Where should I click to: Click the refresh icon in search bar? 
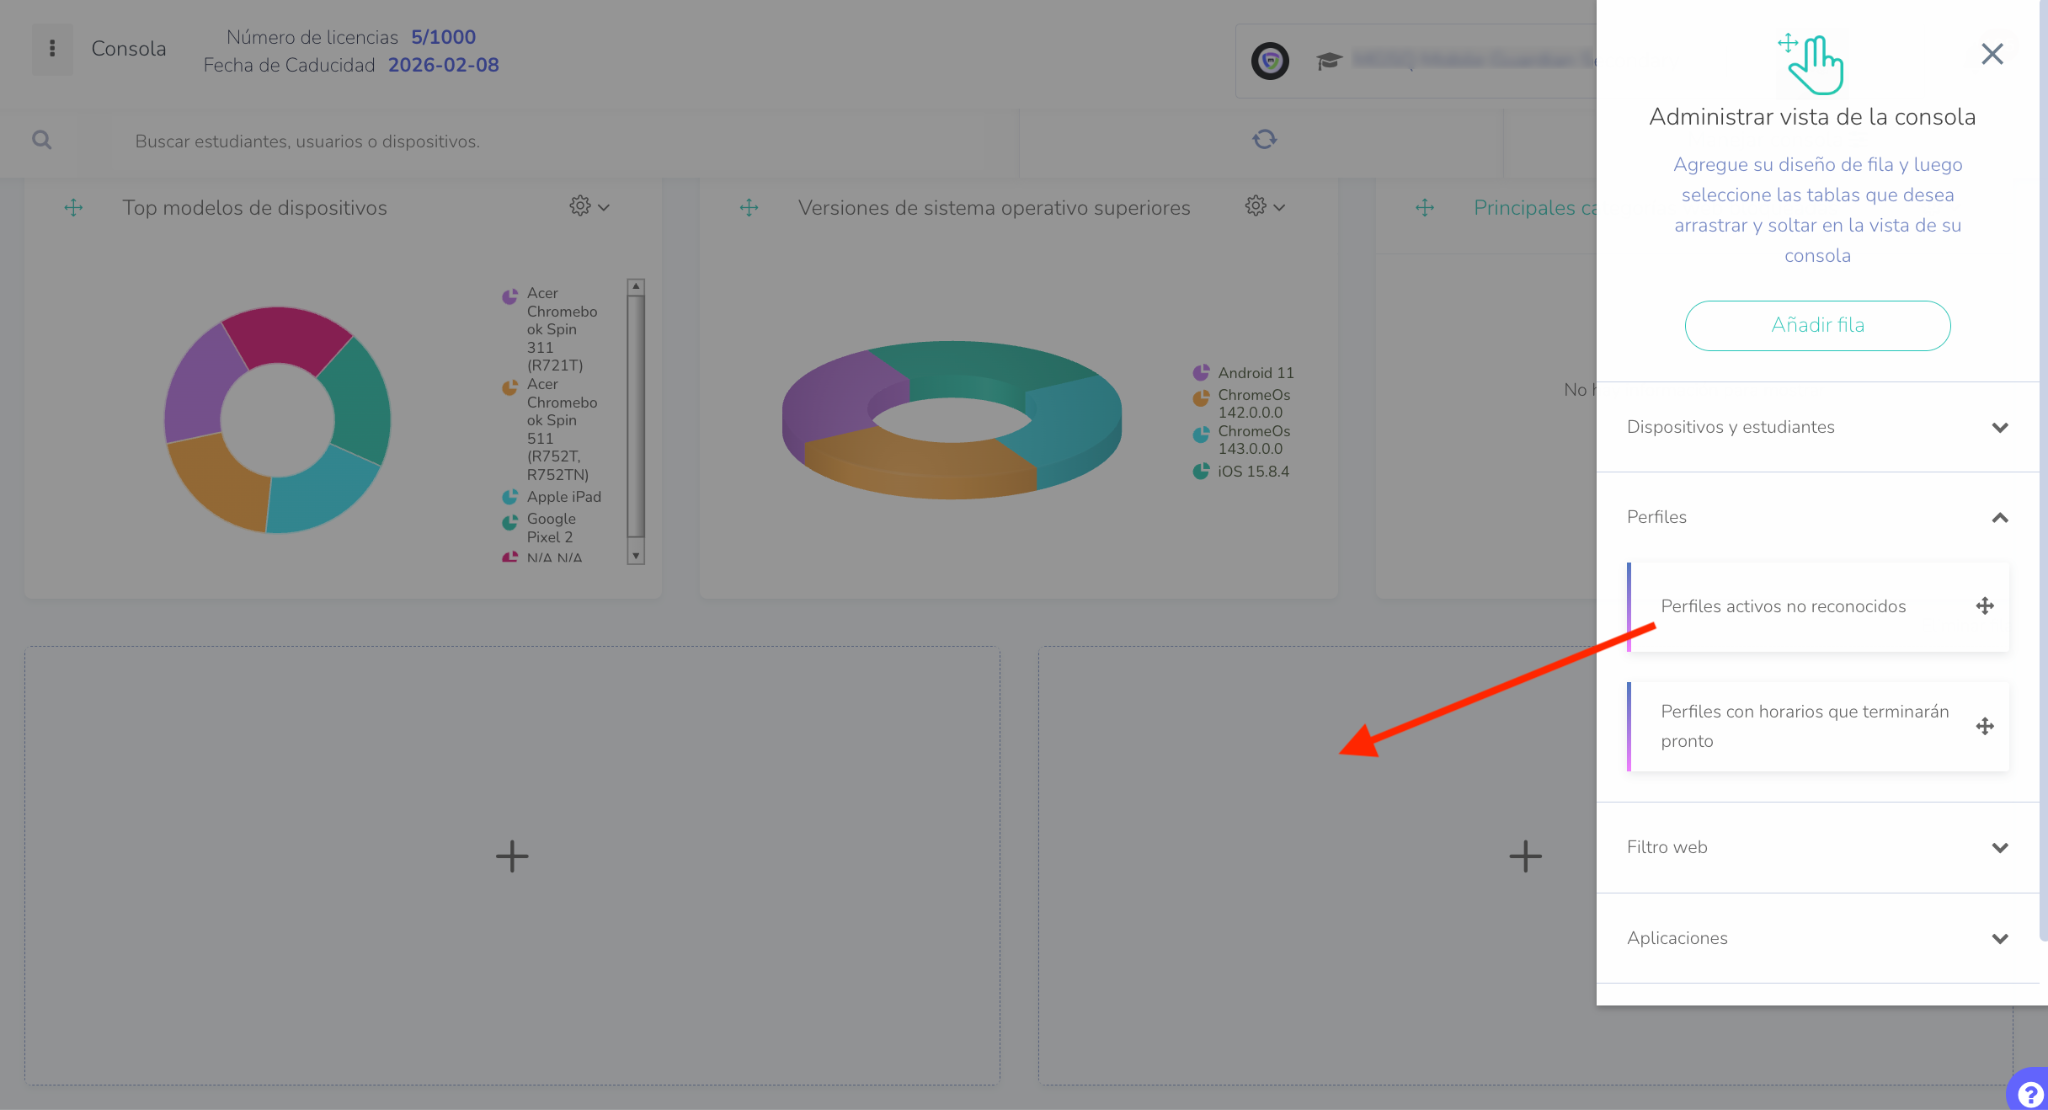pyautogui.click(x=1264, y=140)
